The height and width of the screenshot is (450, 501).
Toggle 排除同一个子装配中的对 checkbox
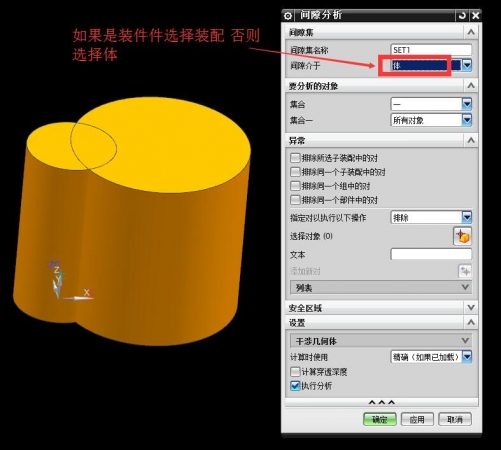(295, 172)
